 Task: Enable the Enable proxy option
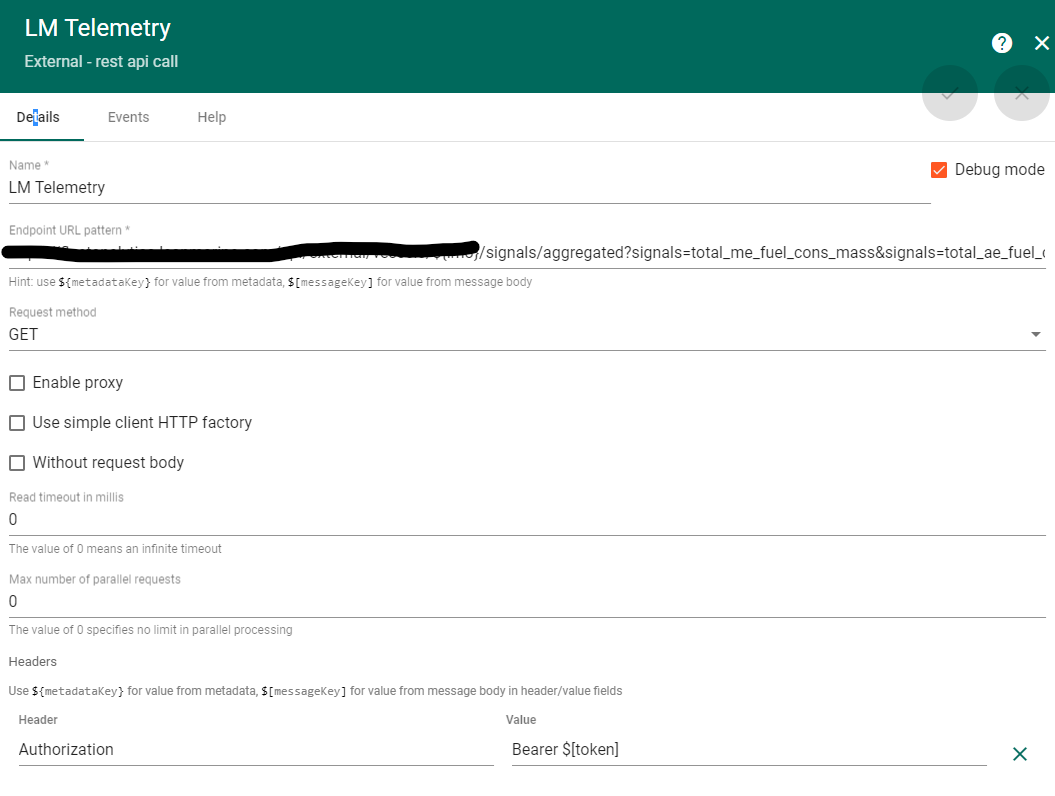point(16,382)
